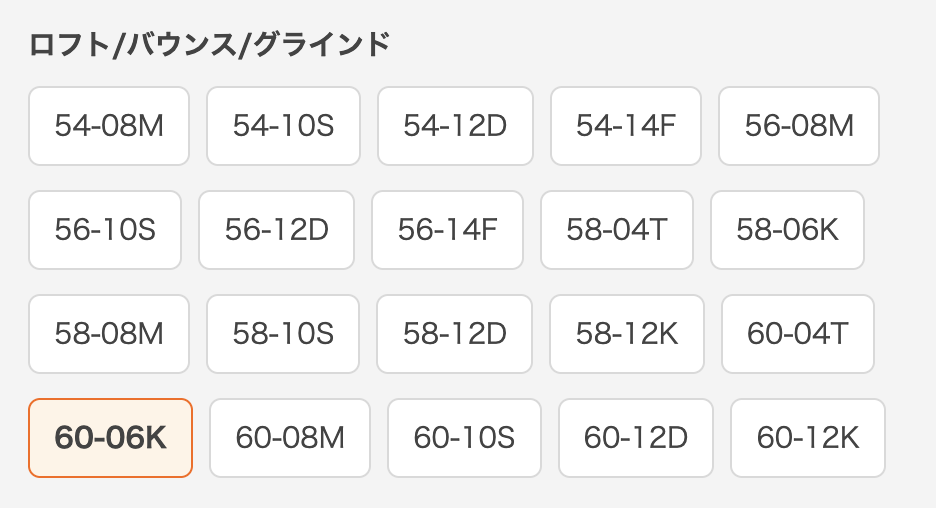Pick the 58-12D option

(x=455, y=334)
